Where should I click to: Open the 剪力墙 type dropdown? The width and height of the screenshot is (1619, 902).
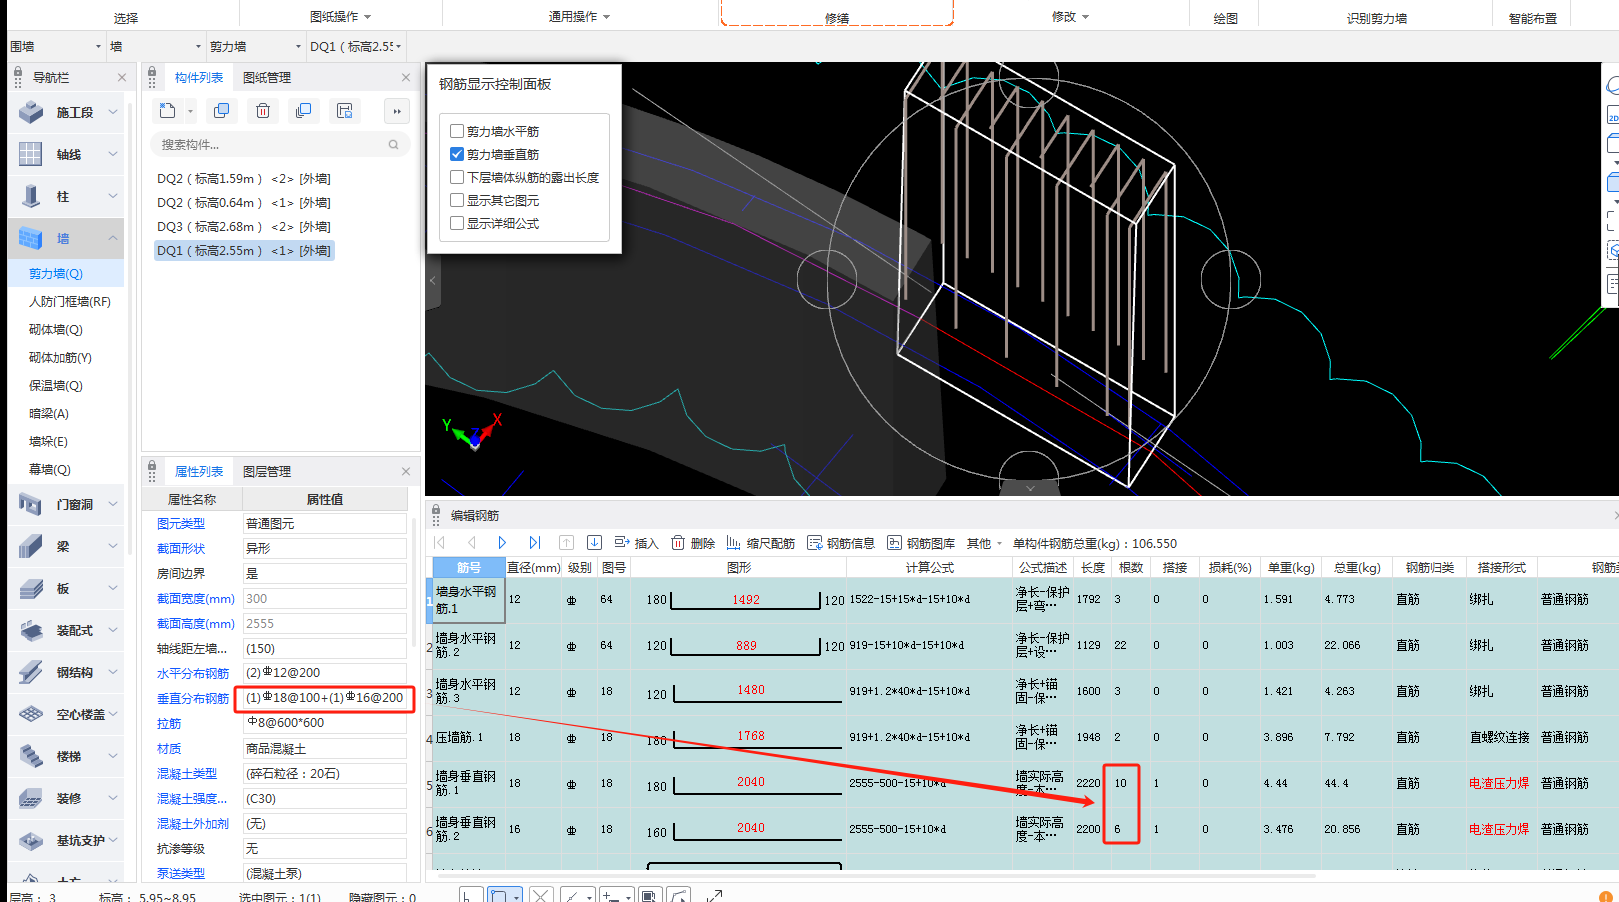(255, 46)
